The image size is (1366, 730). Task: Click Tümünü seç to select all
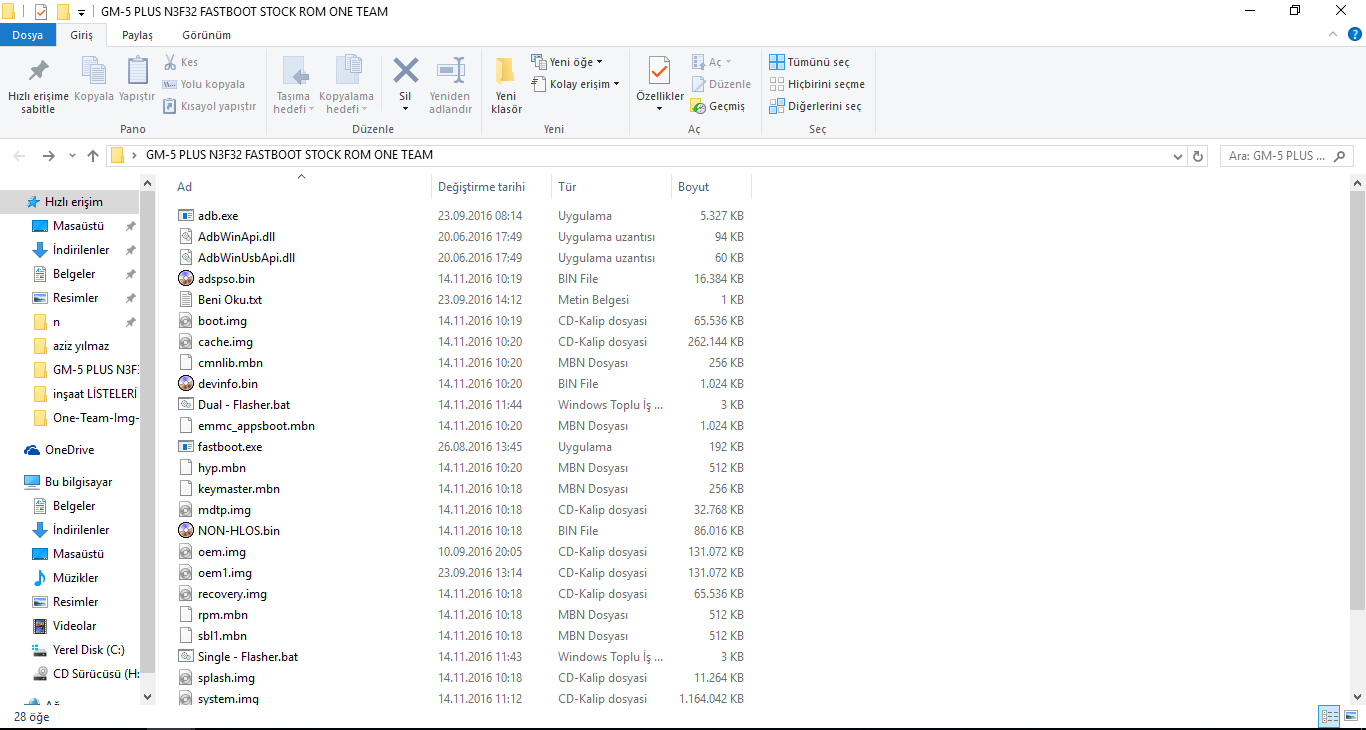click(x=809, y=62)
